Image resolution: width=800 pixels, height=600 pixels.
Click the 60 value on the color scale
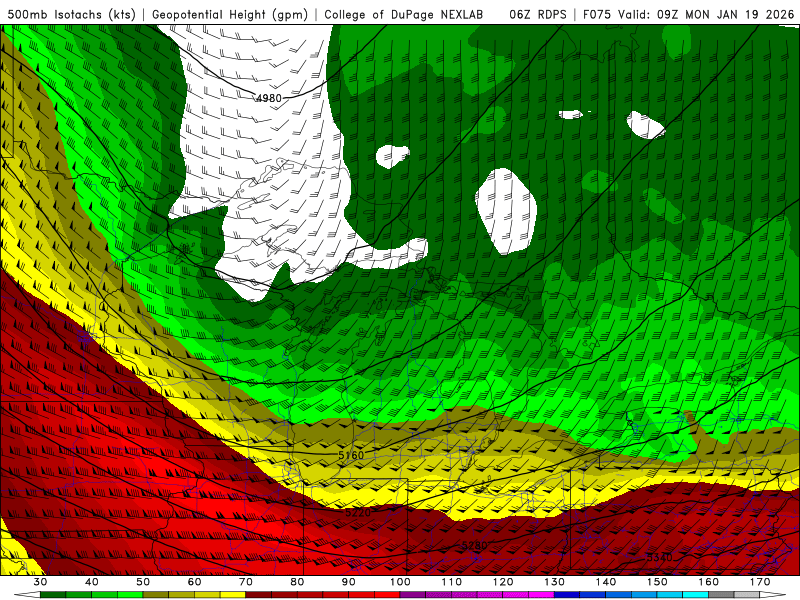coord(194,582)
